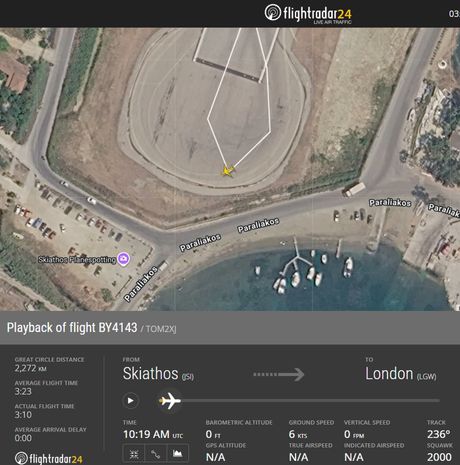
Task: Click the 236° track value
Action: 439,434
